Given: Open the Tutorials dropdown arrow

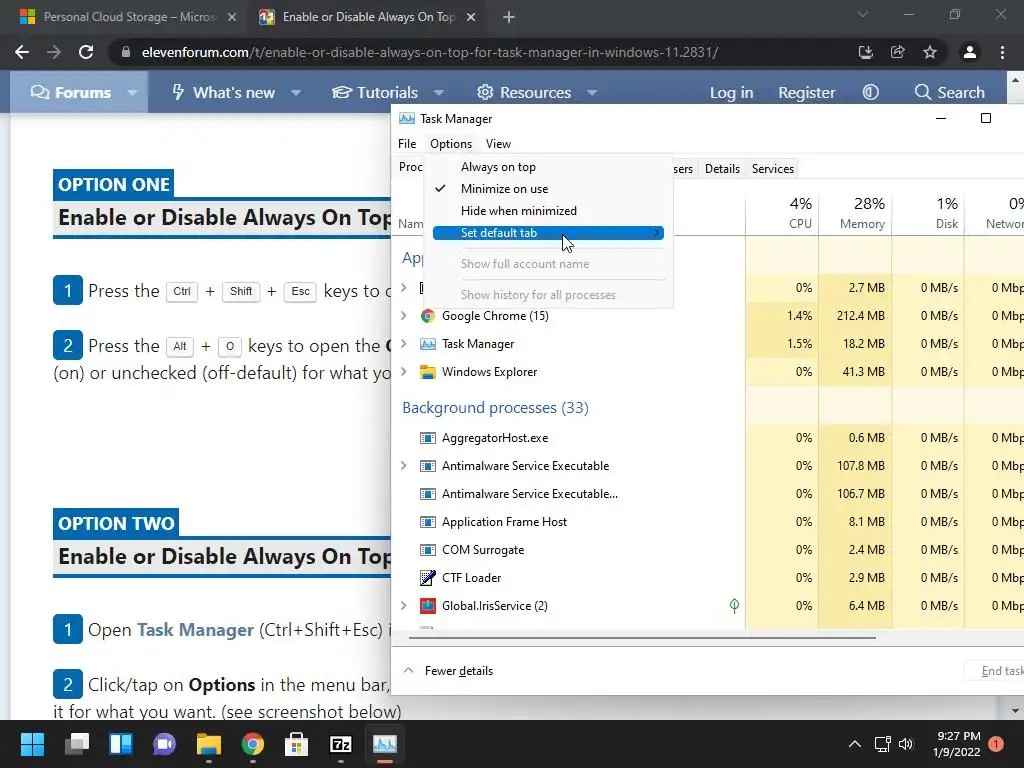Looking at the screenshot, I should (439, 93).
